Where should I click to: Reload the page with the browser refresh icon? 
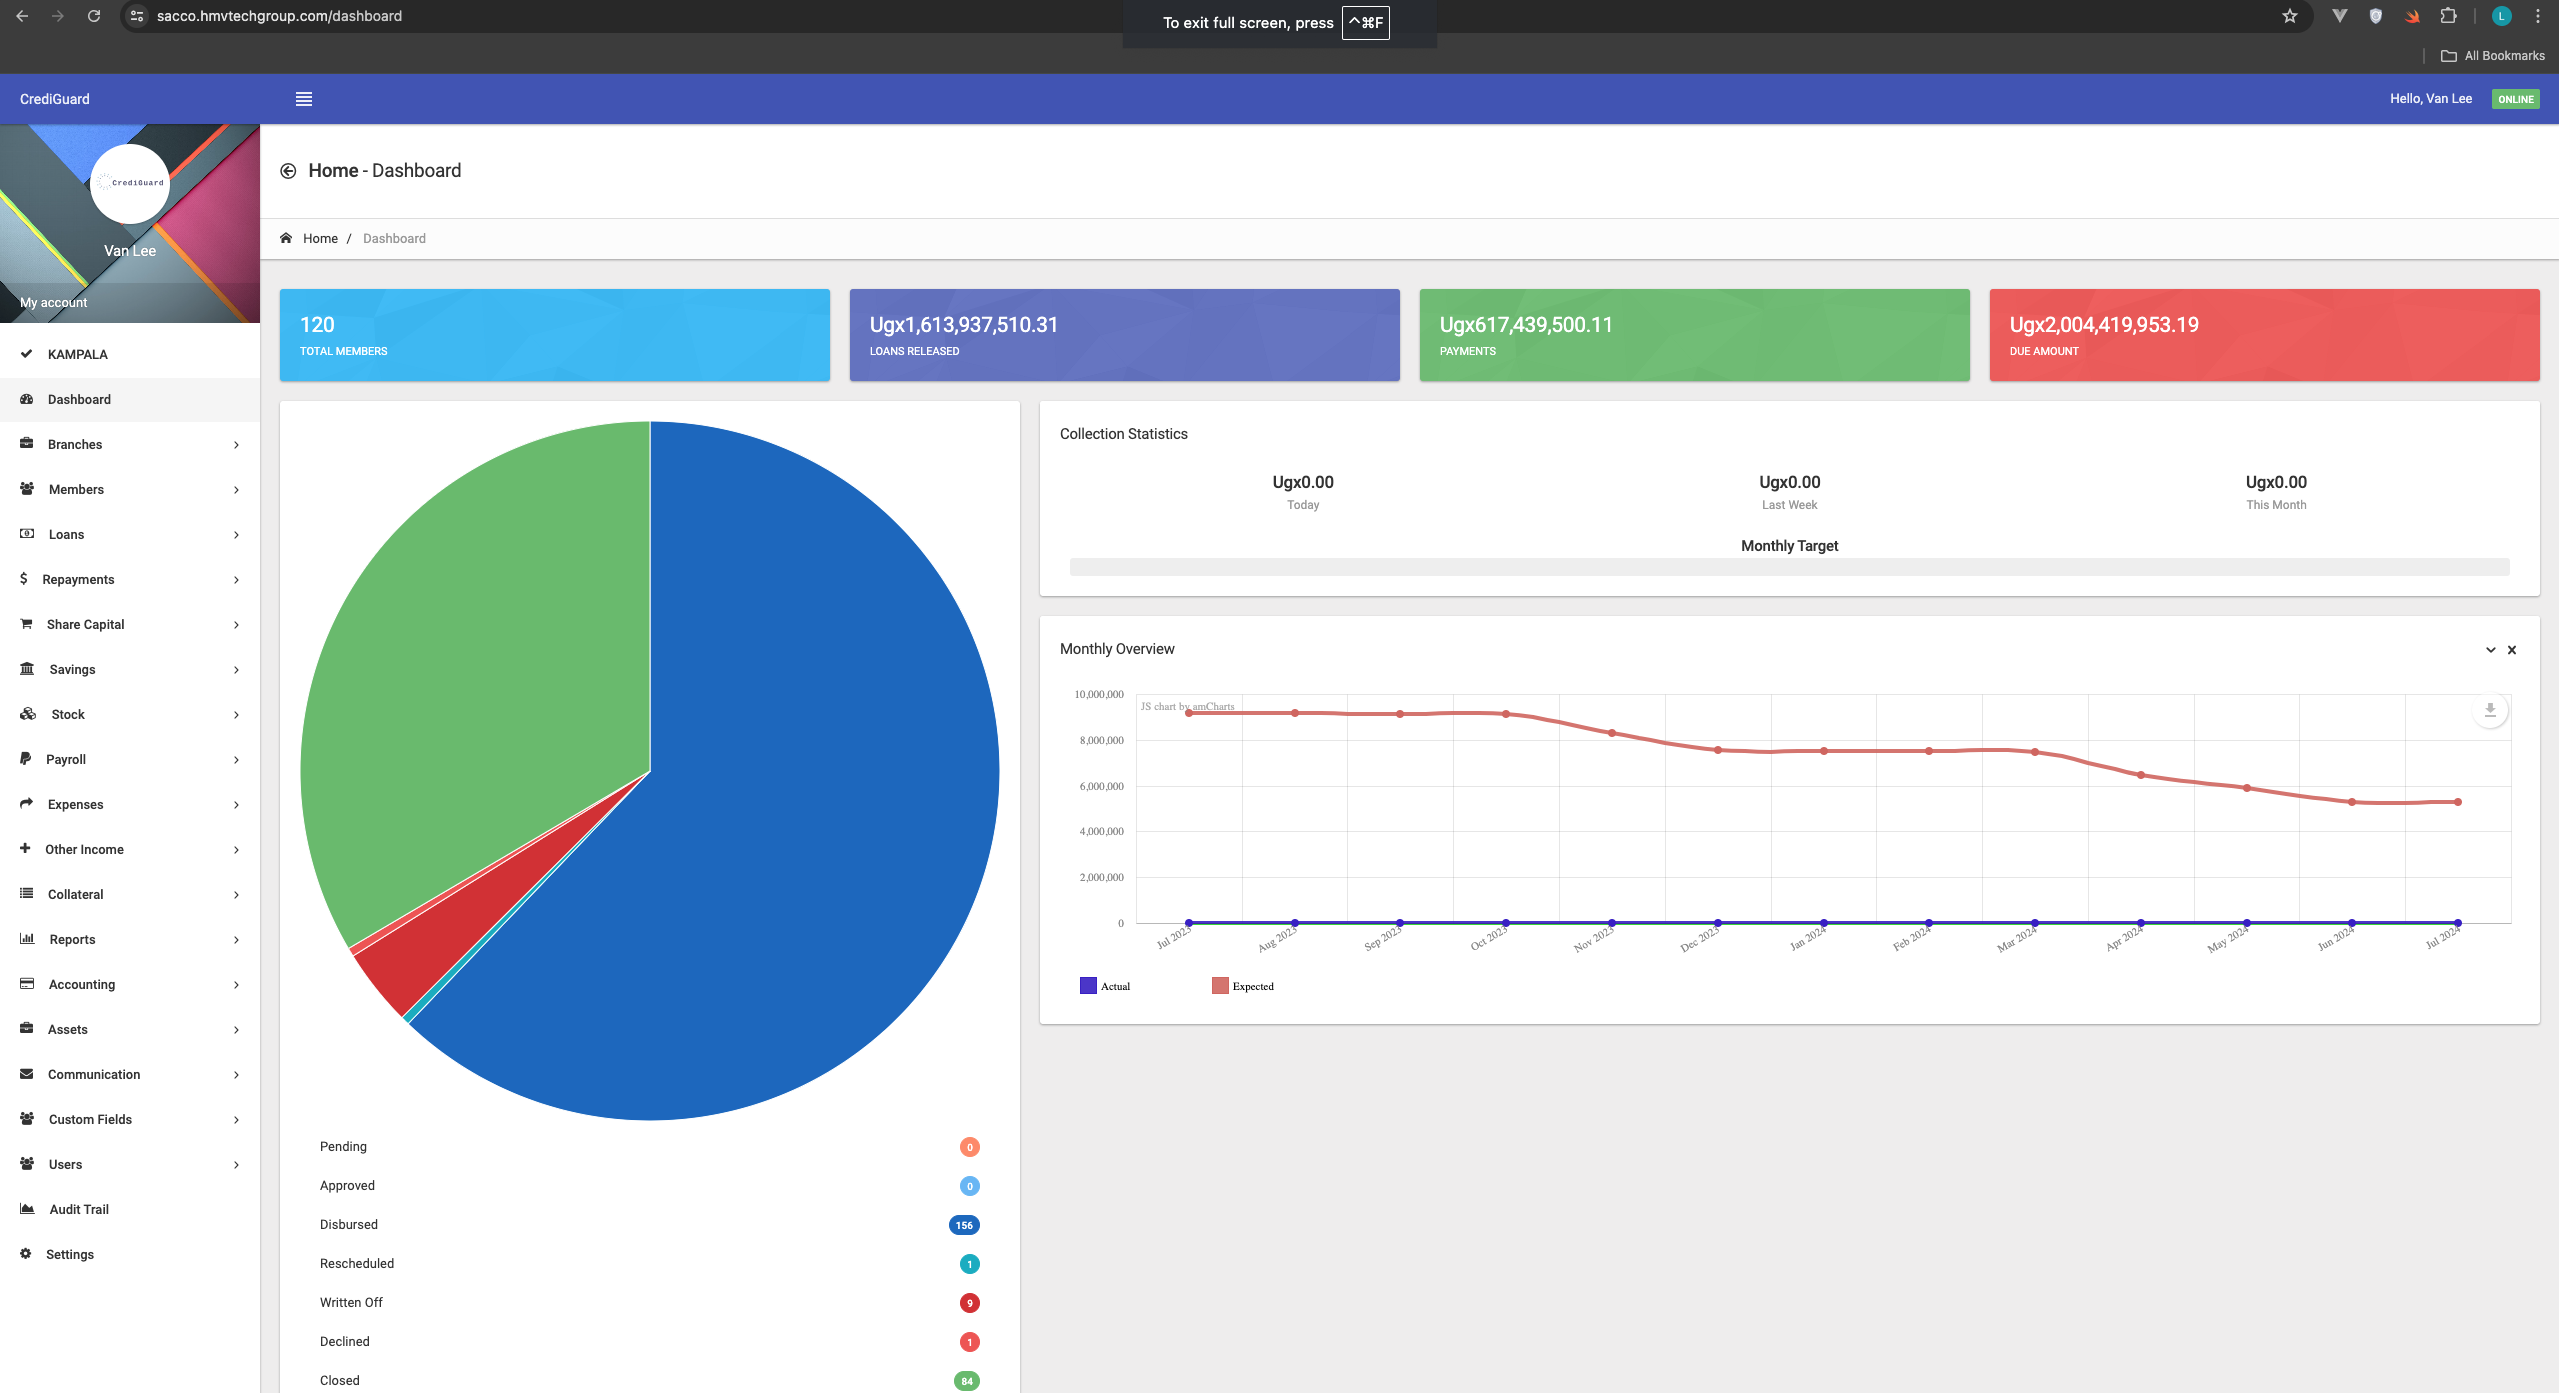[x=94, y=16]
